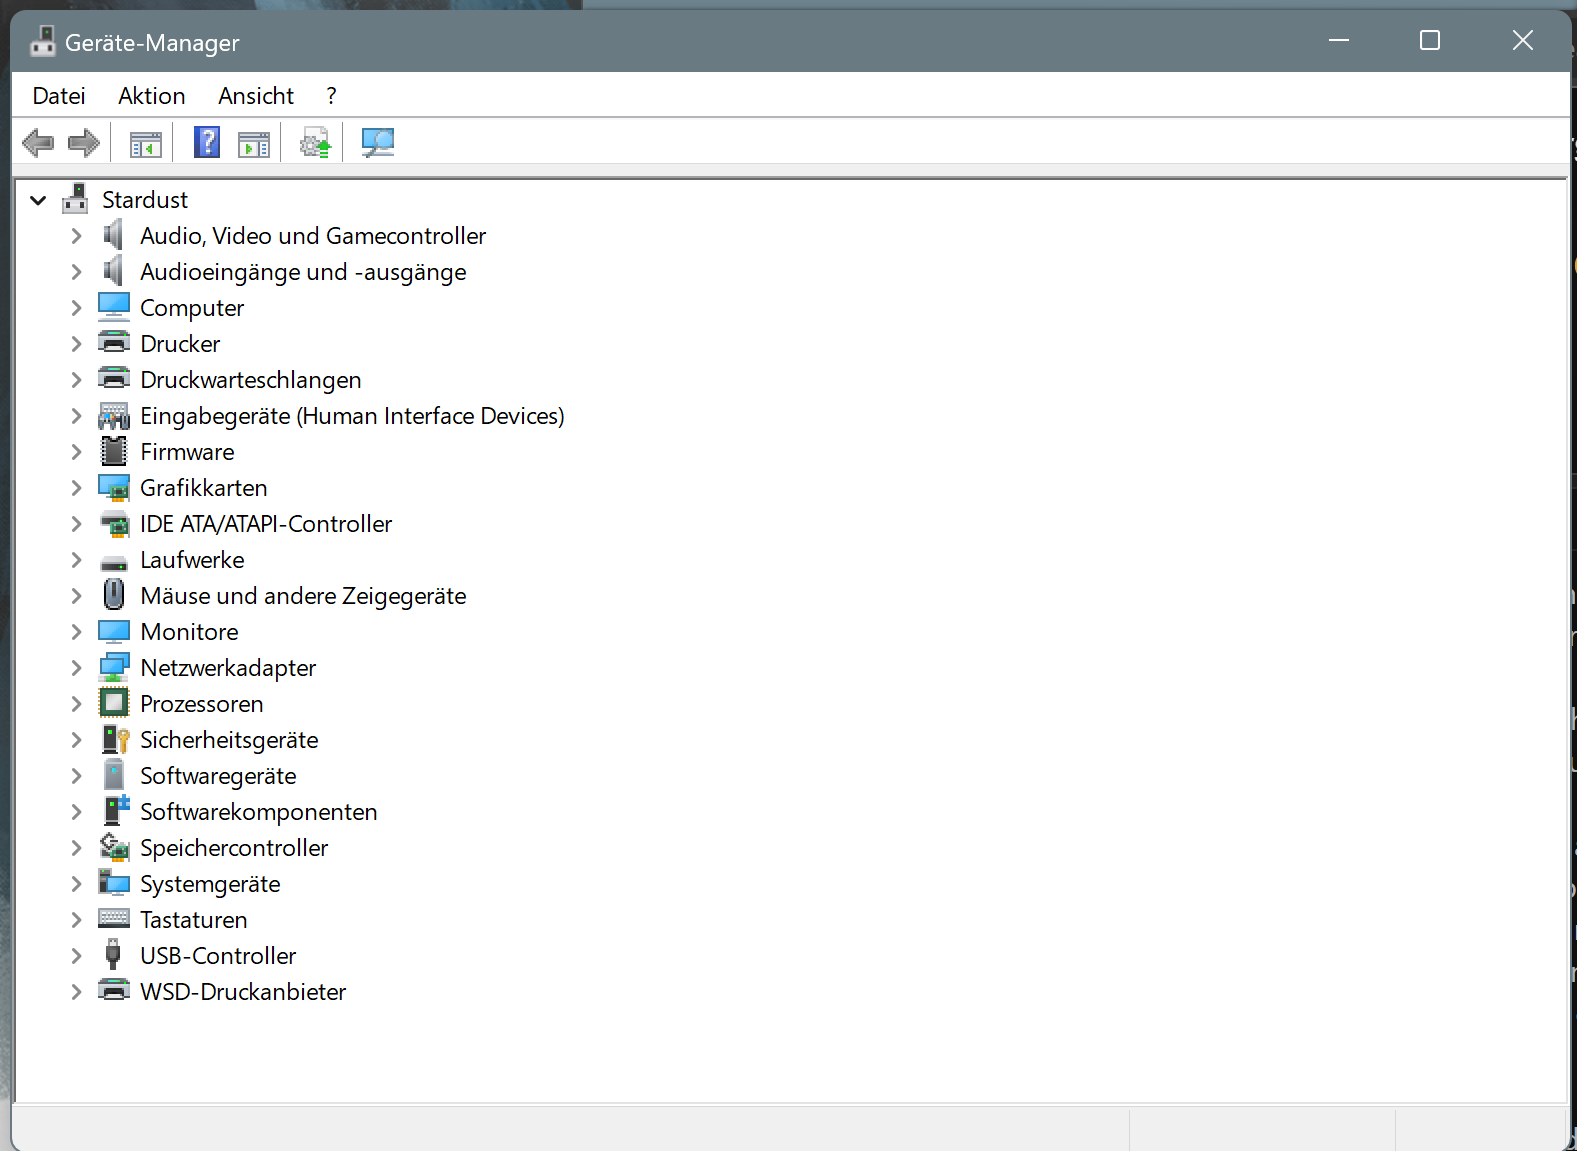The height and width of the screenshot is (1151, 1577).
Task: Click the Speichercontroller icon
Action: pyautogui.click(x=114, y=847)
